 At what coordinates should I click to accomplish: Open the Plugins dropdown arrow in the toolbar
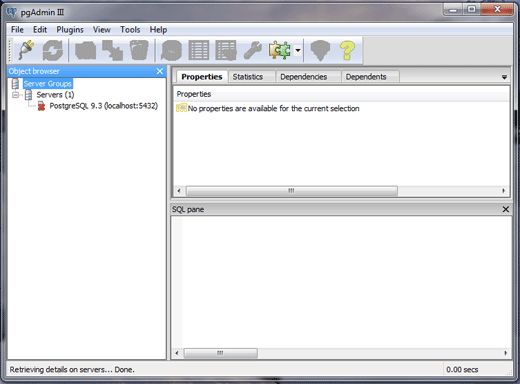click(x=298, y=50)
